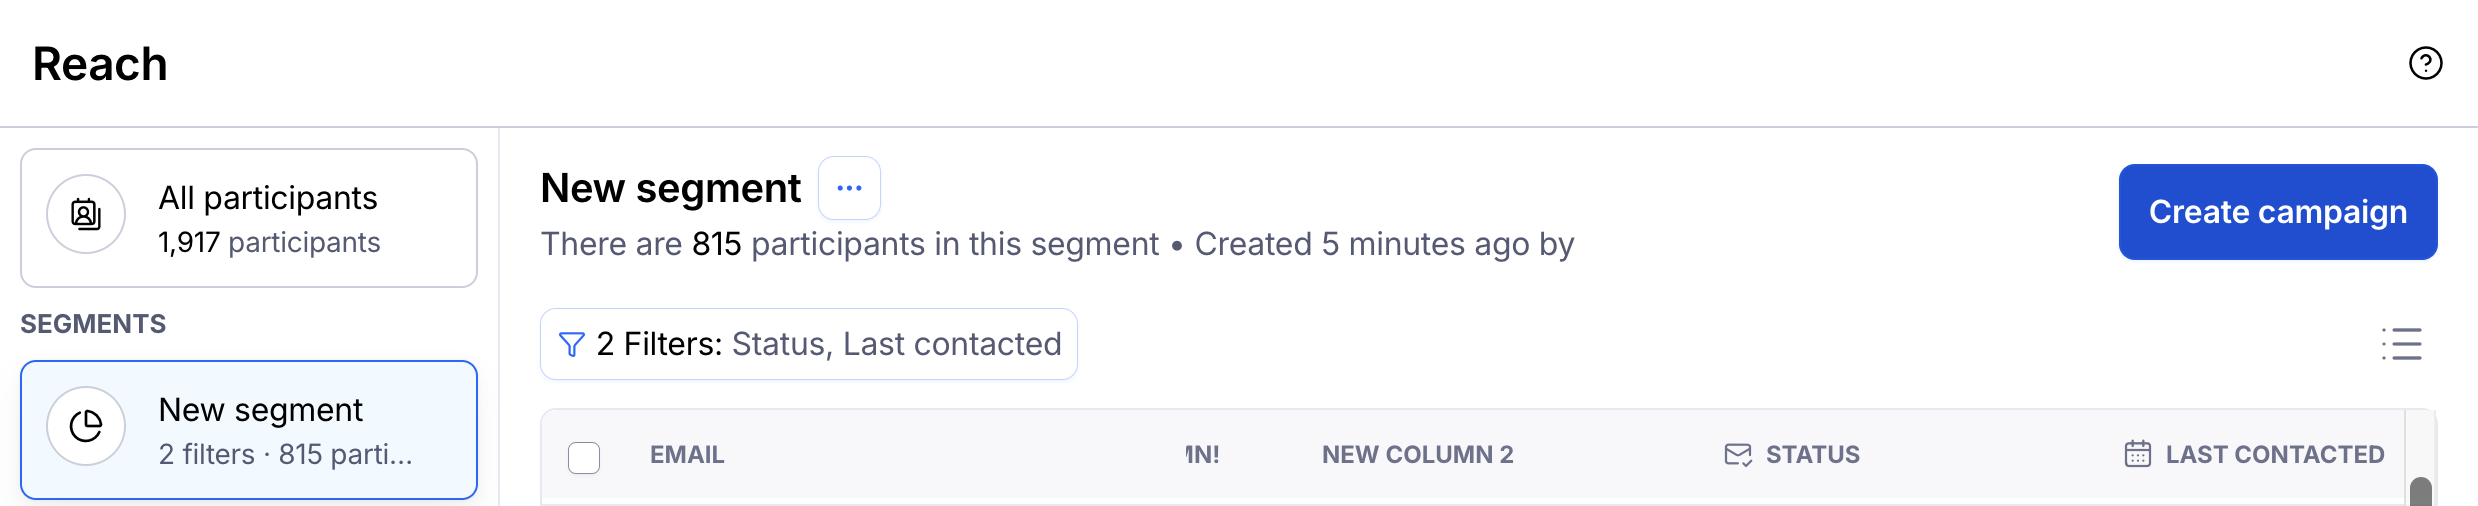Click the All participants contacts icon
2478x506 pixels.
pyautogui.click(x=86, y=214)
